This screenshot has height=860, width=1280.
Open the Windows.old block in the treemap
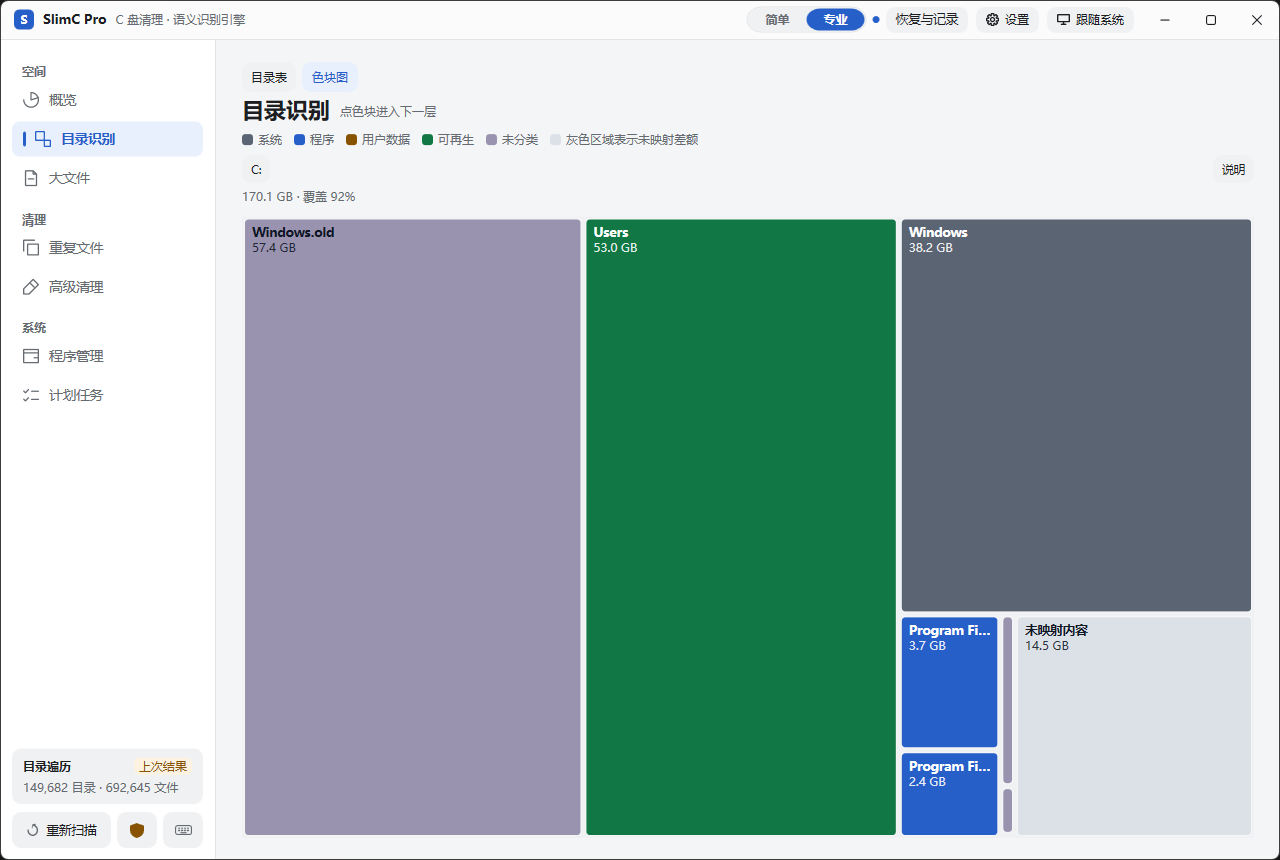pos(413,527)
